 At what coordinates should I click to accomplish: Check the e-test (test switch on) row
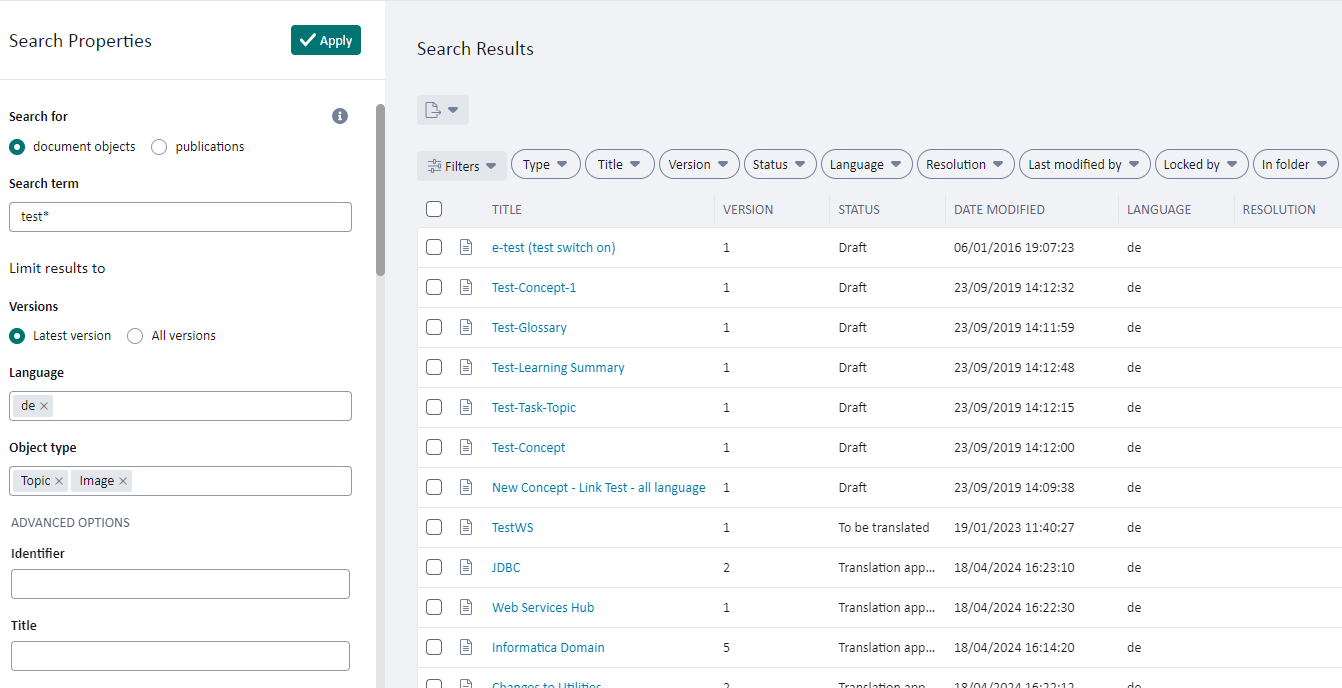click(x=434, y=247)
